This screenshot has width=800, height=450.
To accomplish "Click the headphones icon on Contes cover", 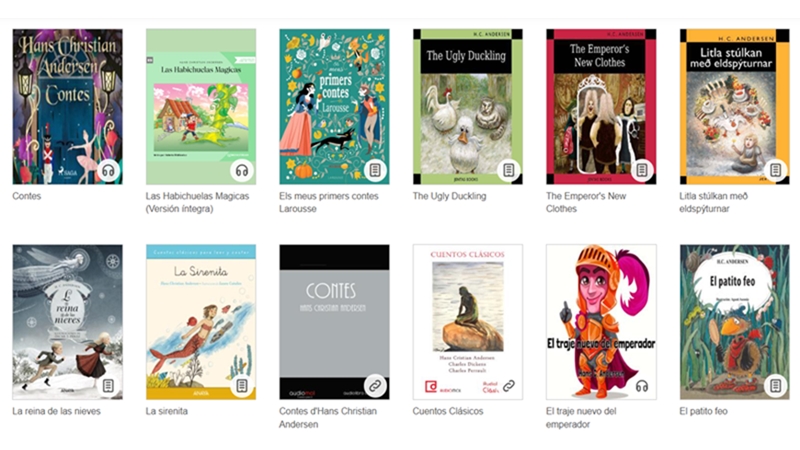I will (x=108, y=170).
